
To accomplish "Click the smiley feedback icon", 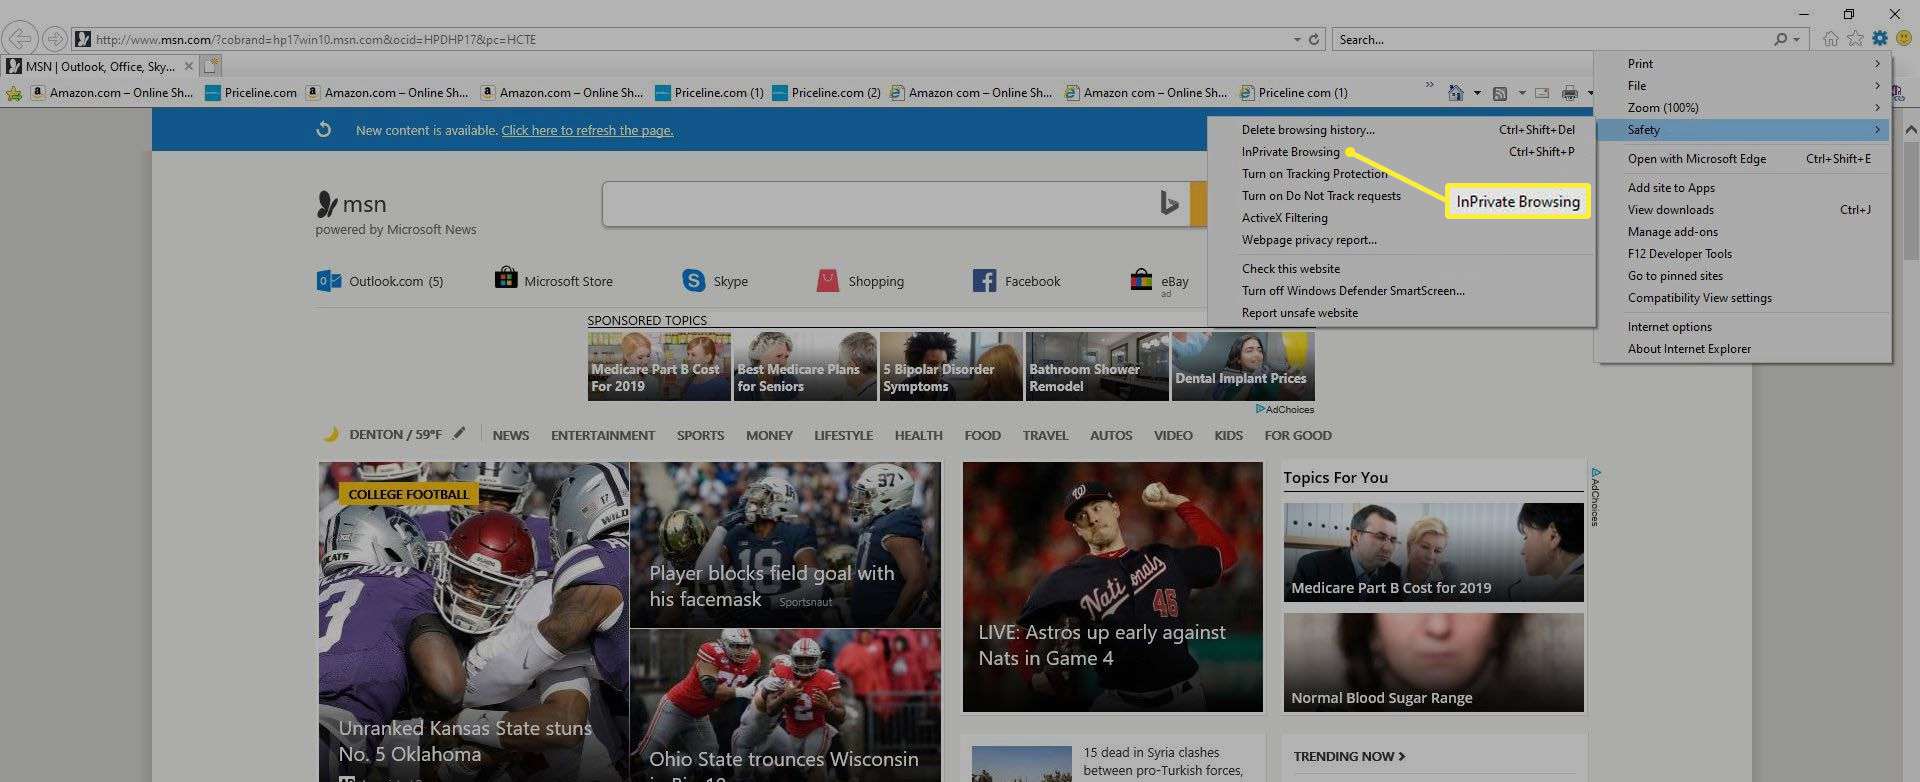I will 1904,39.
